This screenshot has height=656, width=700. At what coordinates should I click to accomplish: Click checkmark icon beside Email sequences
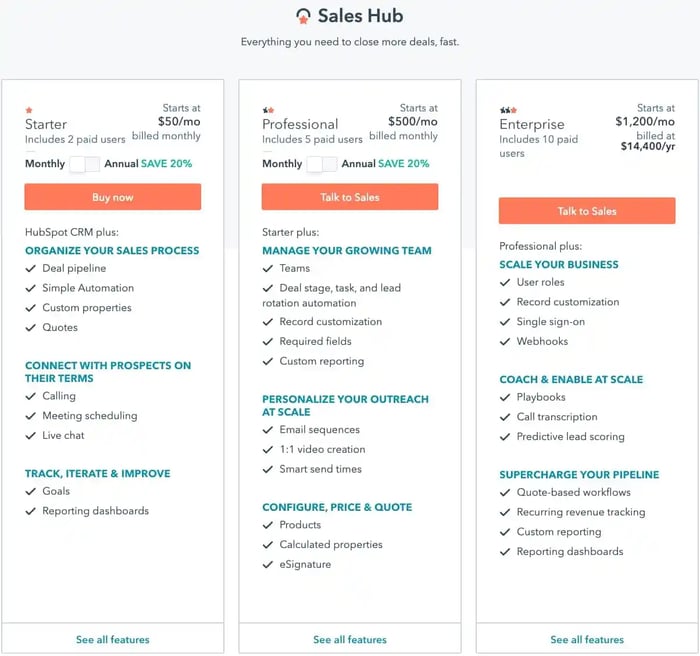click(267, 430)
